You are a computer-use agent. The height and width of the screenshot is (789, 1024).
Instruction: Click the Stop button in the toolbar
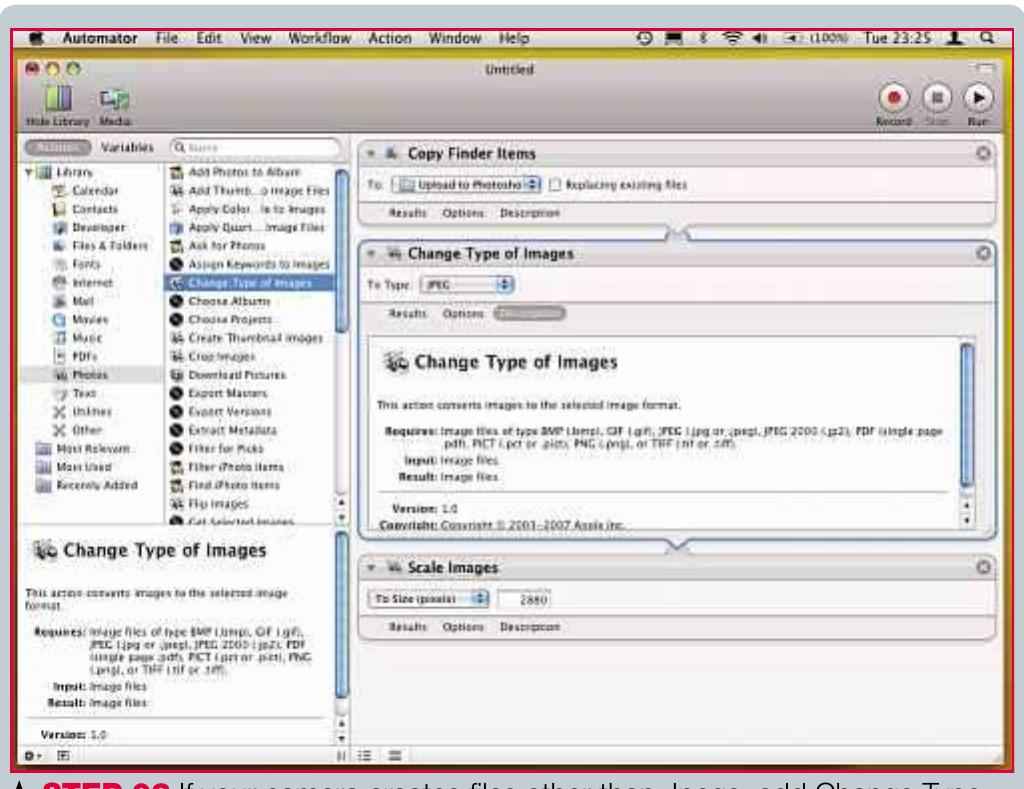click(936, 98)
